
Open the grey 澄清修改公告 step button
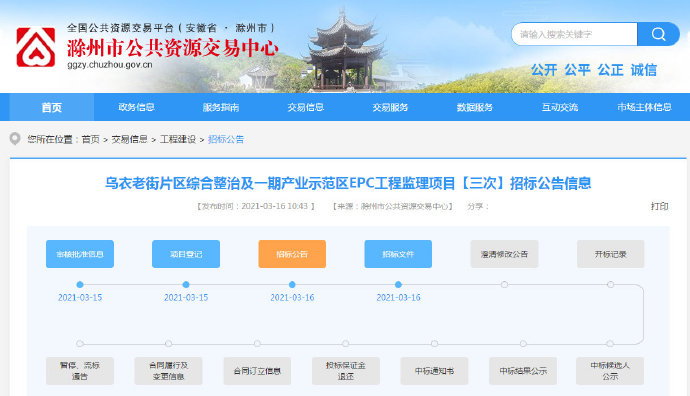504,254
